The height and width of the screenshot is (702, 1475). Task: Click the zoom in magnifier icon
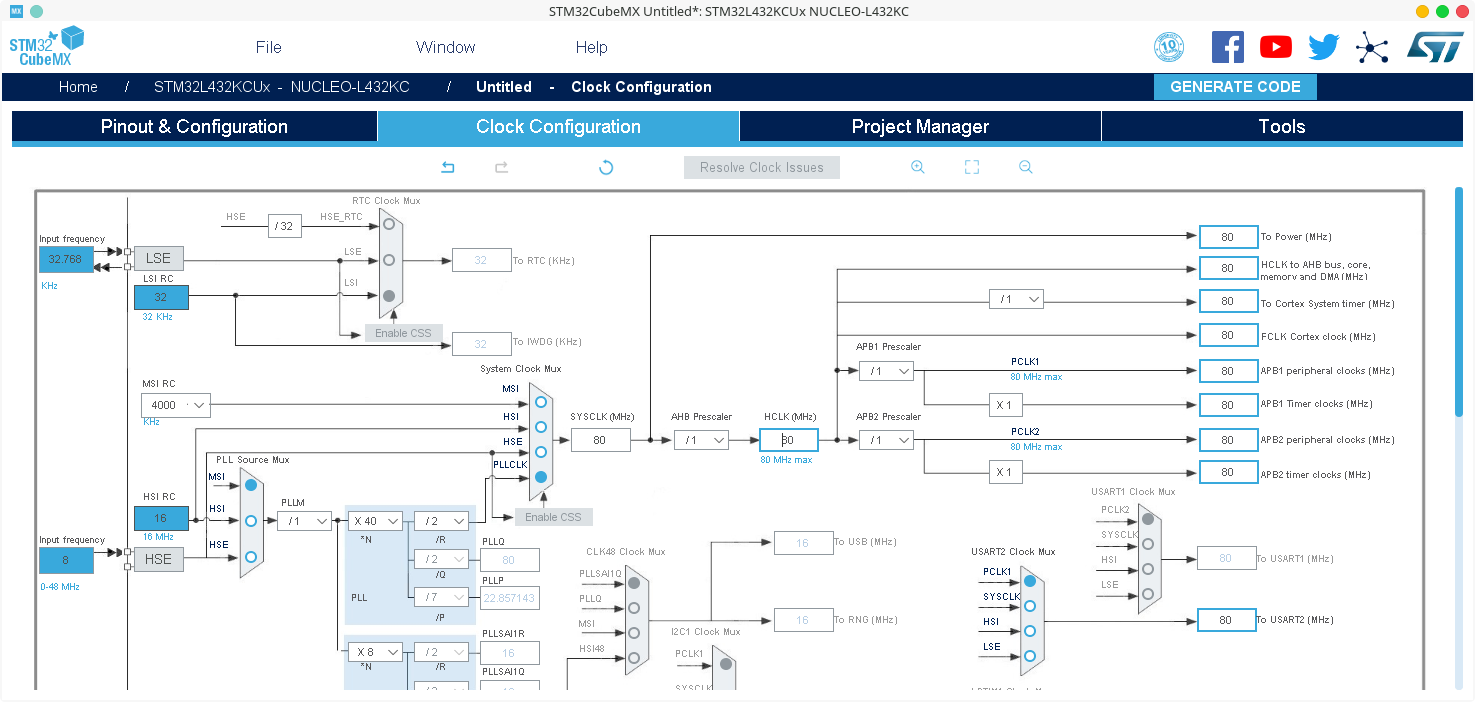pyautogui.click(x=918, y=167)
